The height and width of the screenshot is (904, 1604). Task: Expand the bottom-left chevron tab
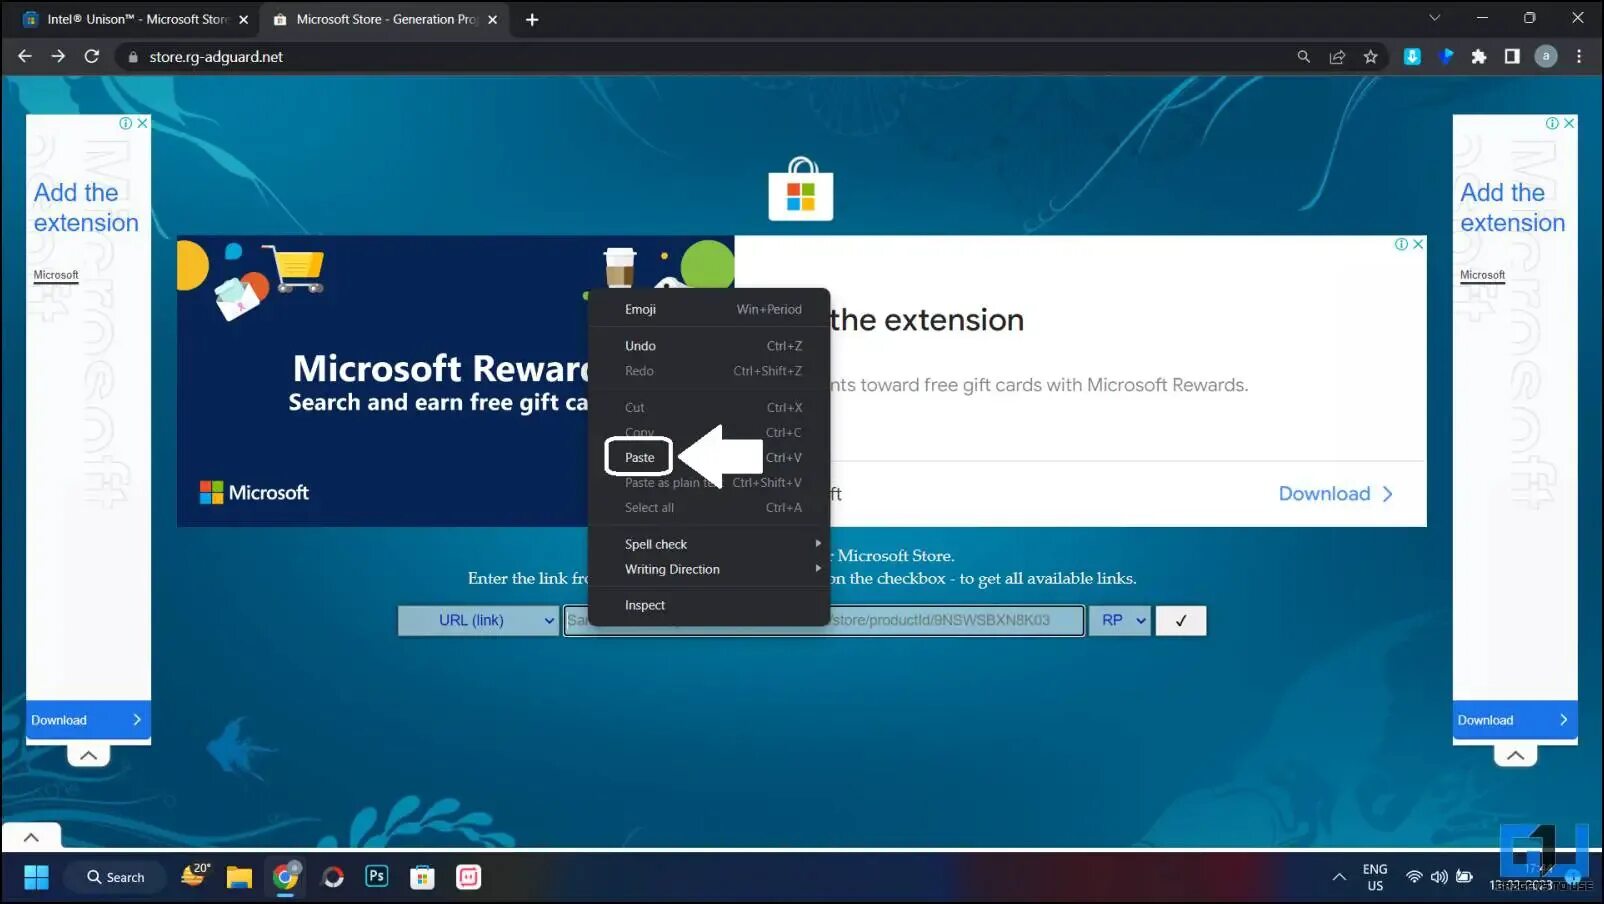pyautogui.click(x=31, y=837)
